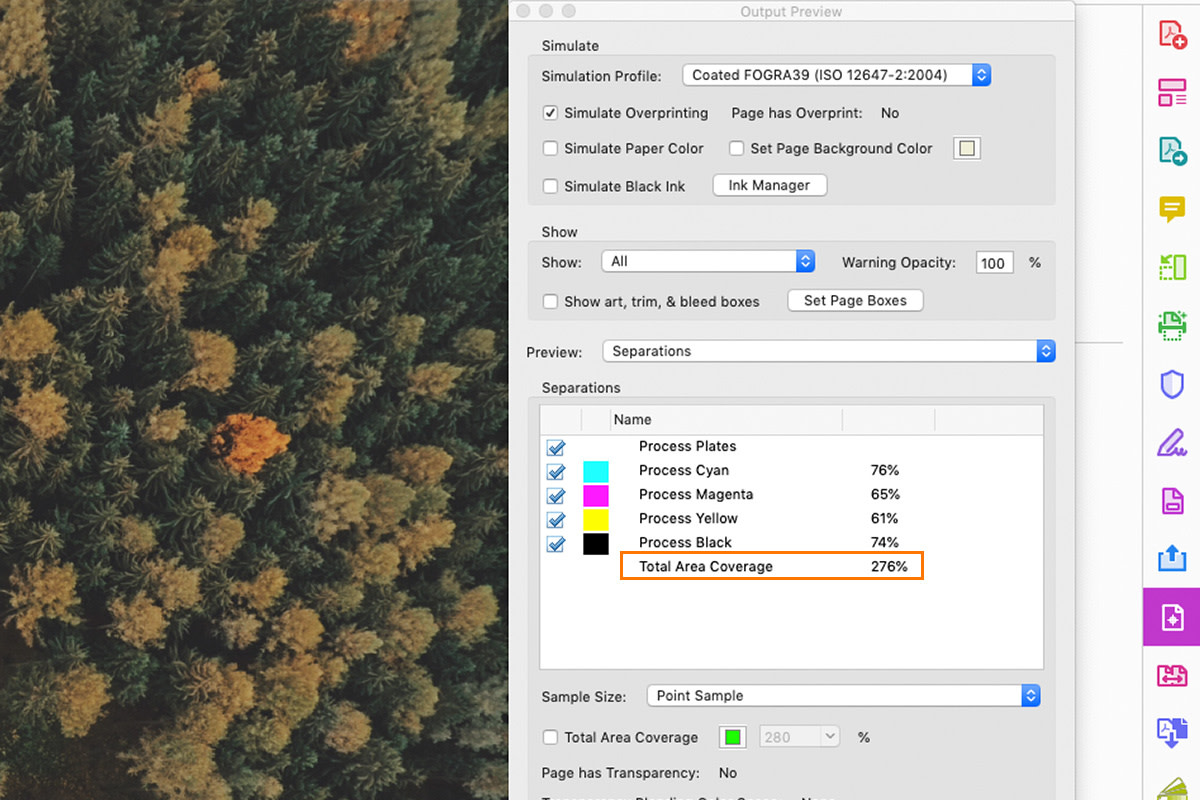This screenshot has width=1200, height=800.
Task: Open the Comment tool icon
Action: [x=1171, y=209]
